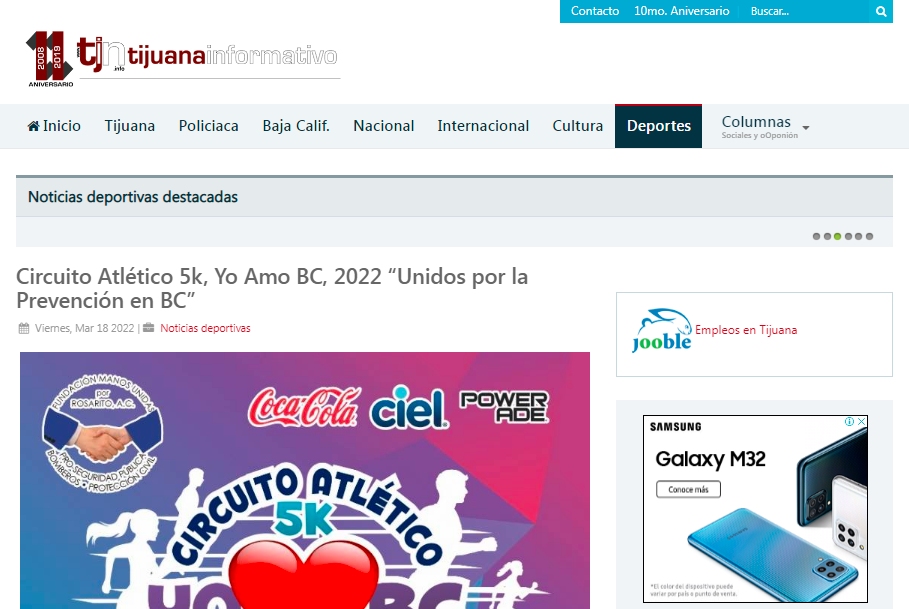Open the Tijuana section
Viewport: 909px width, 609px height.
pos(130,126)
